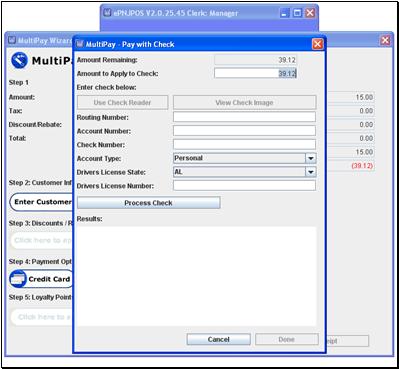The height and width of the screenshot is (369, 399).
Task: Focus the Account Number field
Action: 244,131
